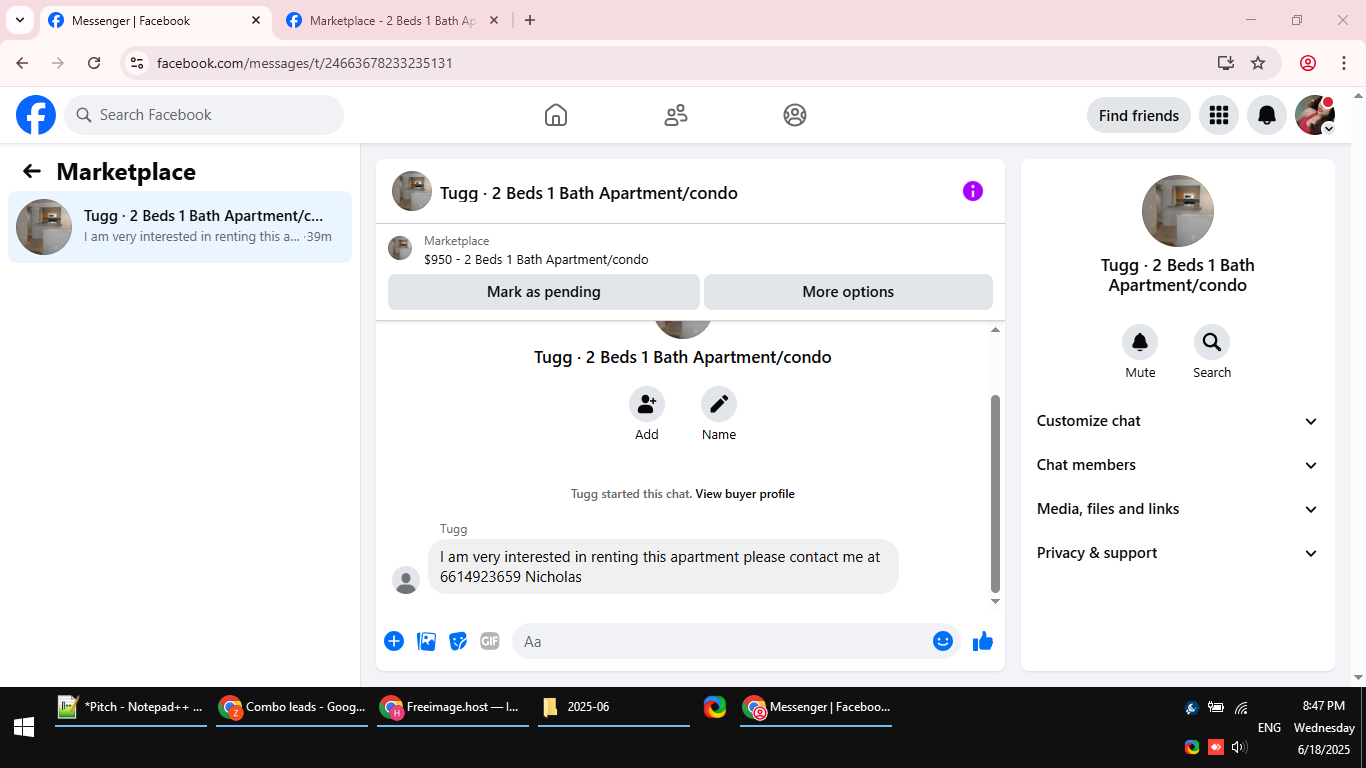Open the notifications bell icon

point(1267,115)
